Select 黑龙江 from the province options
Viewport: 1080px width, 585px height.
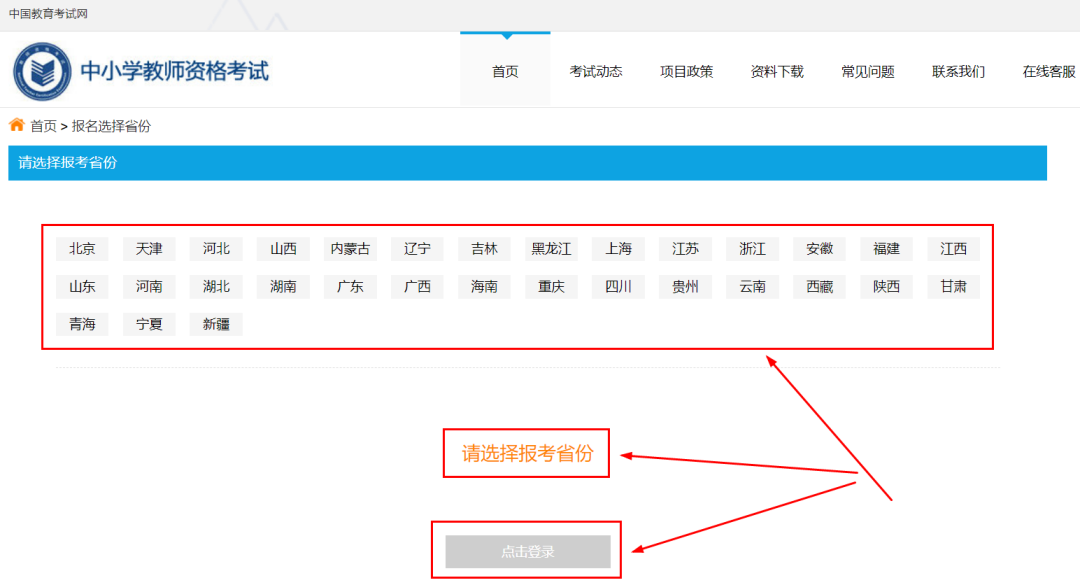(551, 249)
